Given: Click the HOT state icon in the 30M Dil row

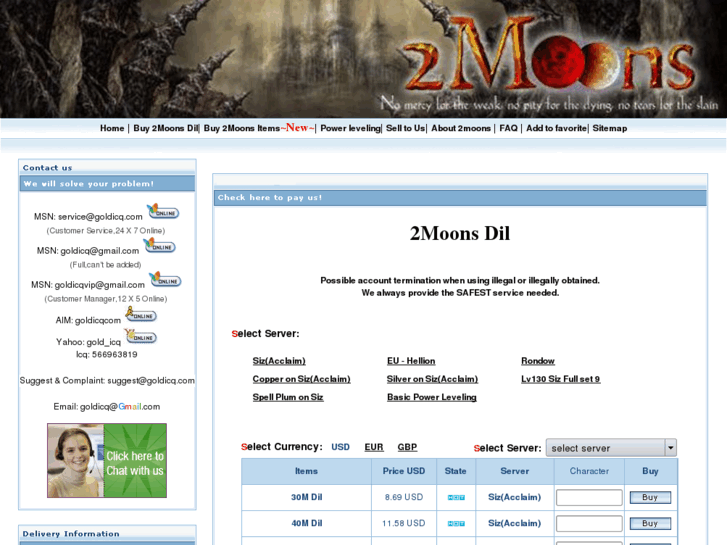Looking at the screenshot, I should tap(456, 498).
